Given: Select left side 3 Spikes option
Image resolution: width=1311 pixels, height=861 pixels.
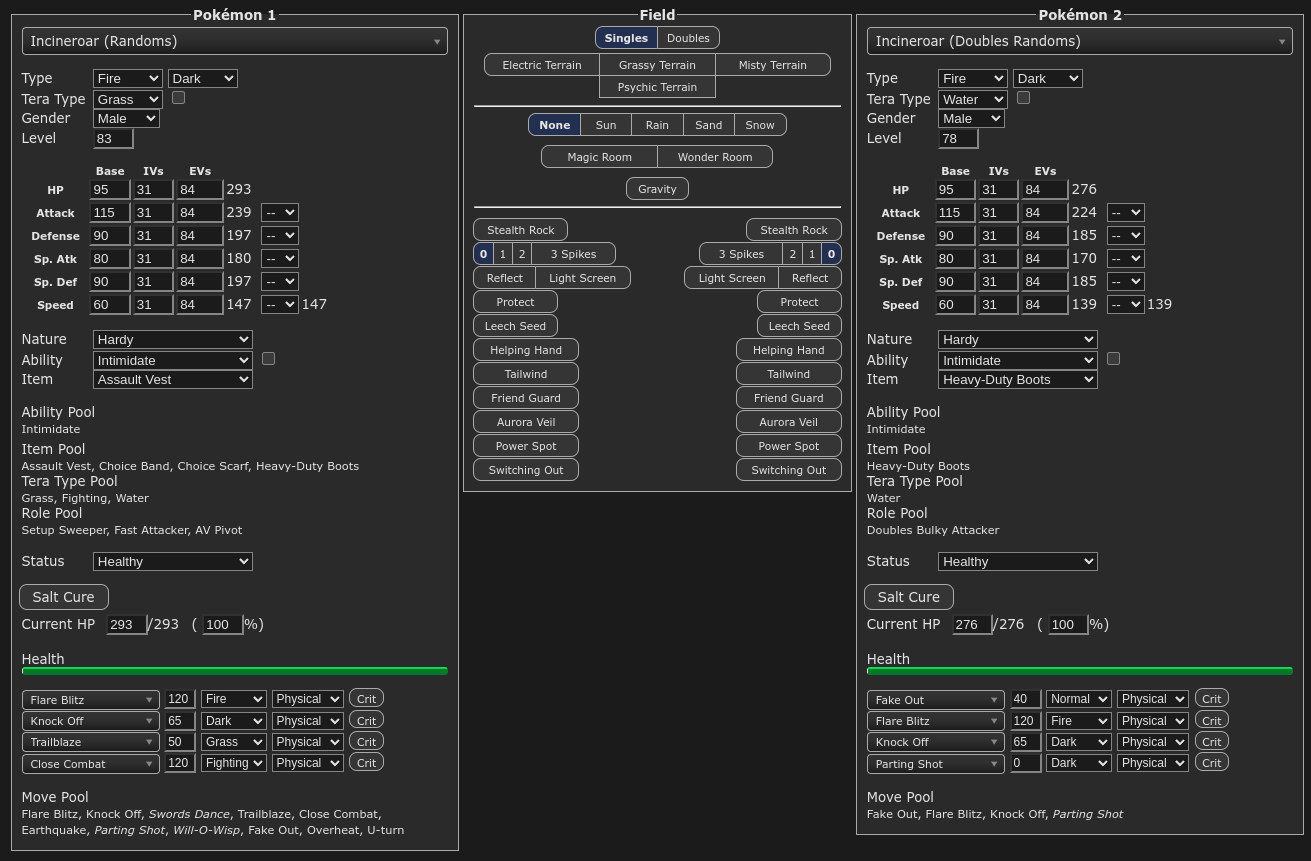Looking at the screenshot, I should (x=573, y=254).
